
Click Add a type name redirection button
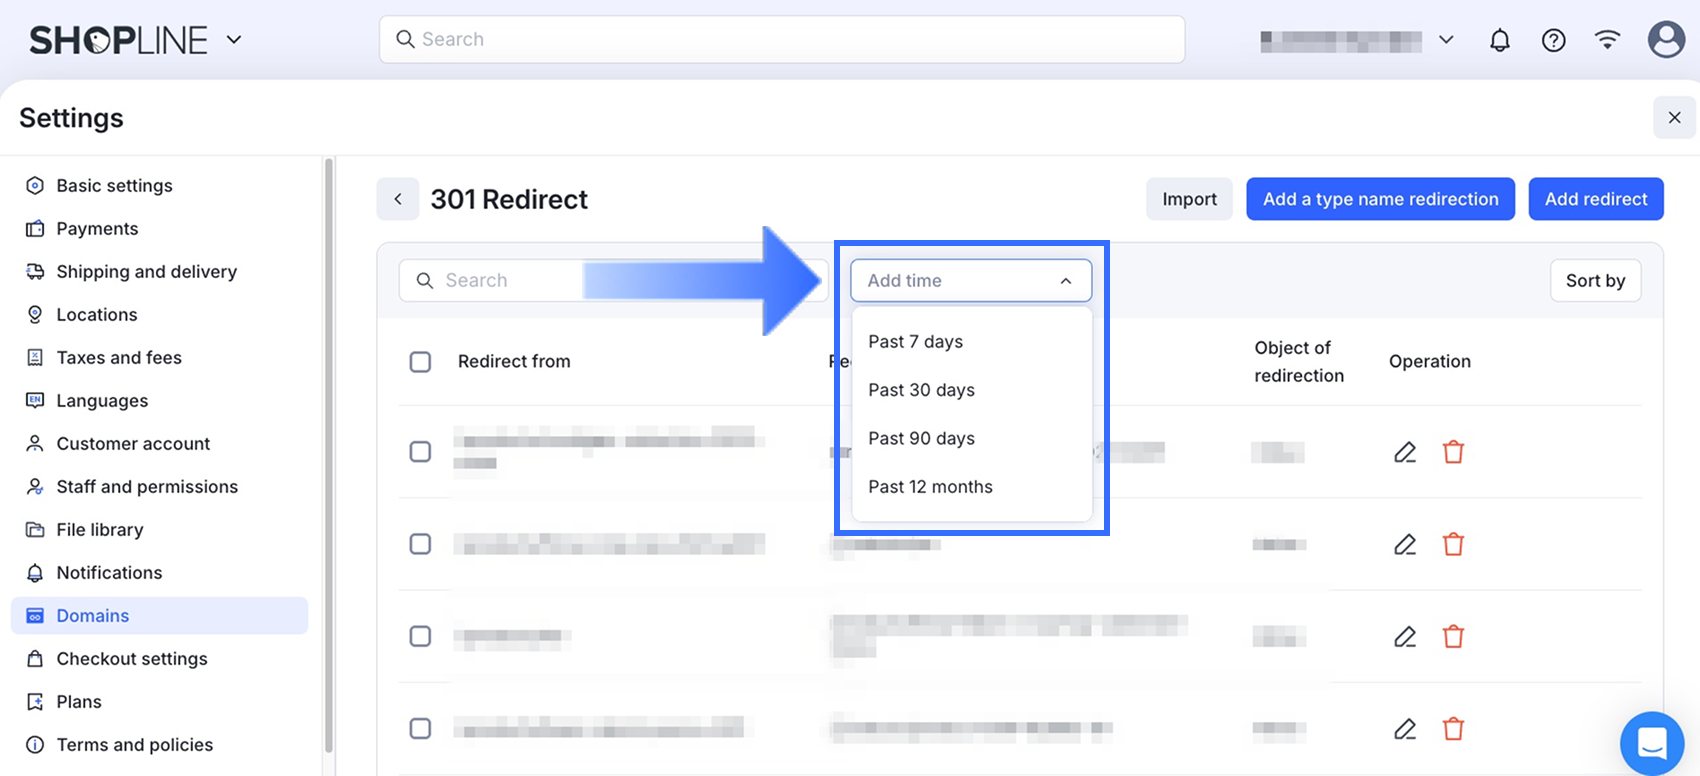pos(1380,199)
